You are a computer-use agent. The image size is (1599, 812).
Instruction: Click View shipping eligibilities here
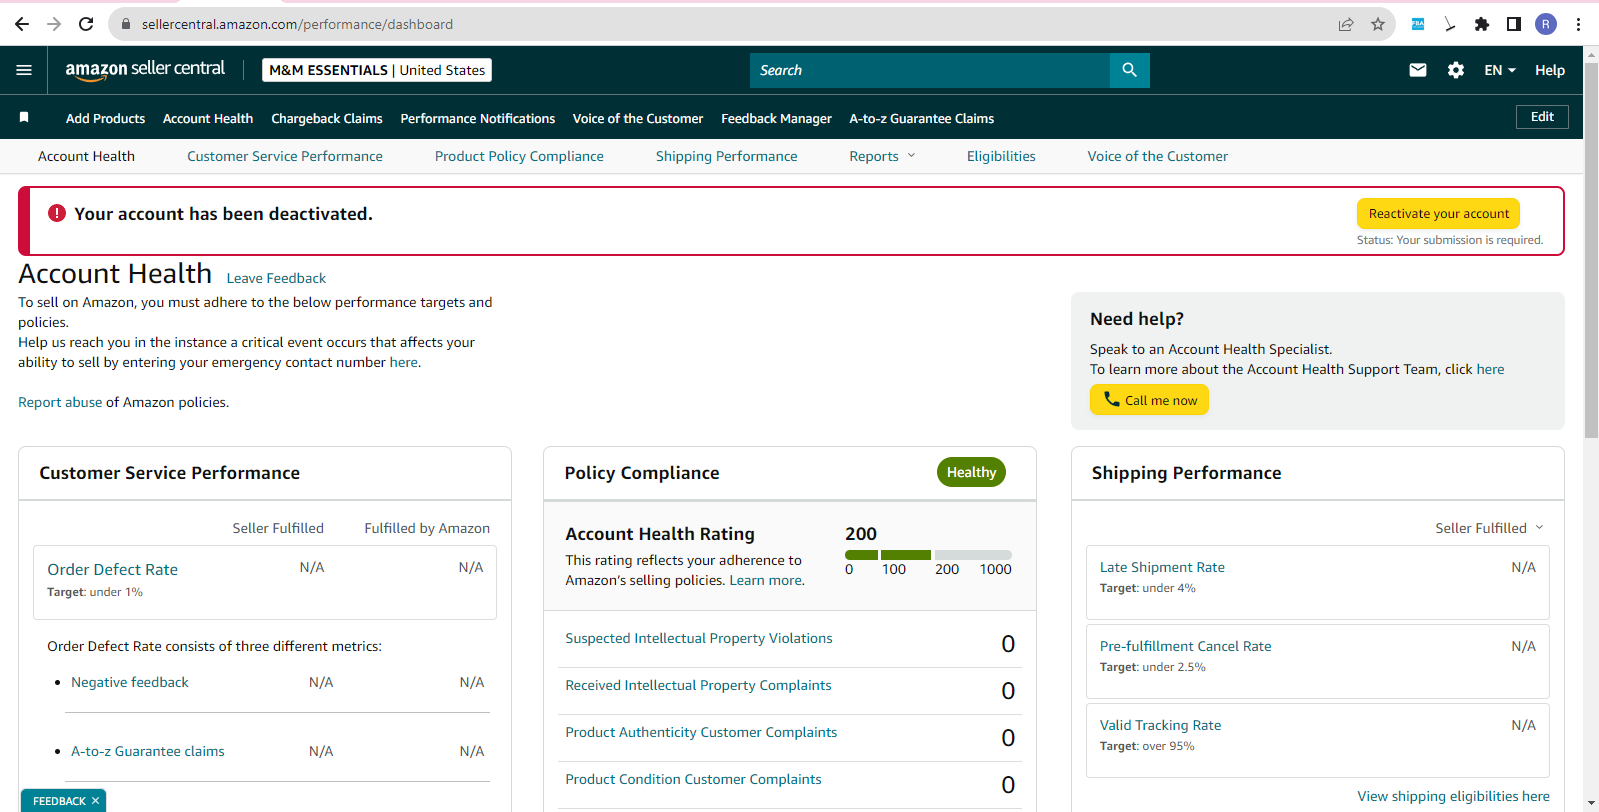1453,796
